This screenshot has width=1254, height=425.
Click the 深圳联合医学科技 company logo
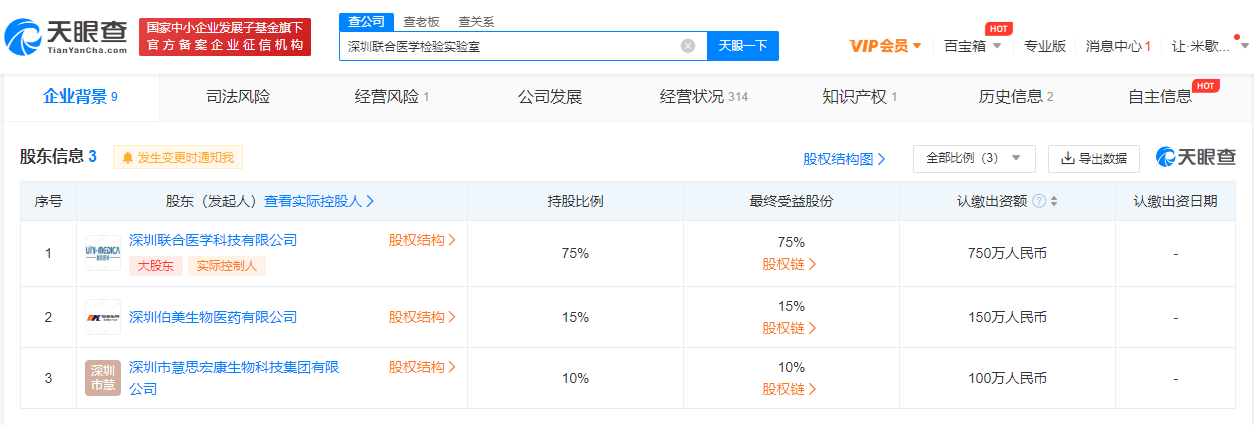(103, 253)
